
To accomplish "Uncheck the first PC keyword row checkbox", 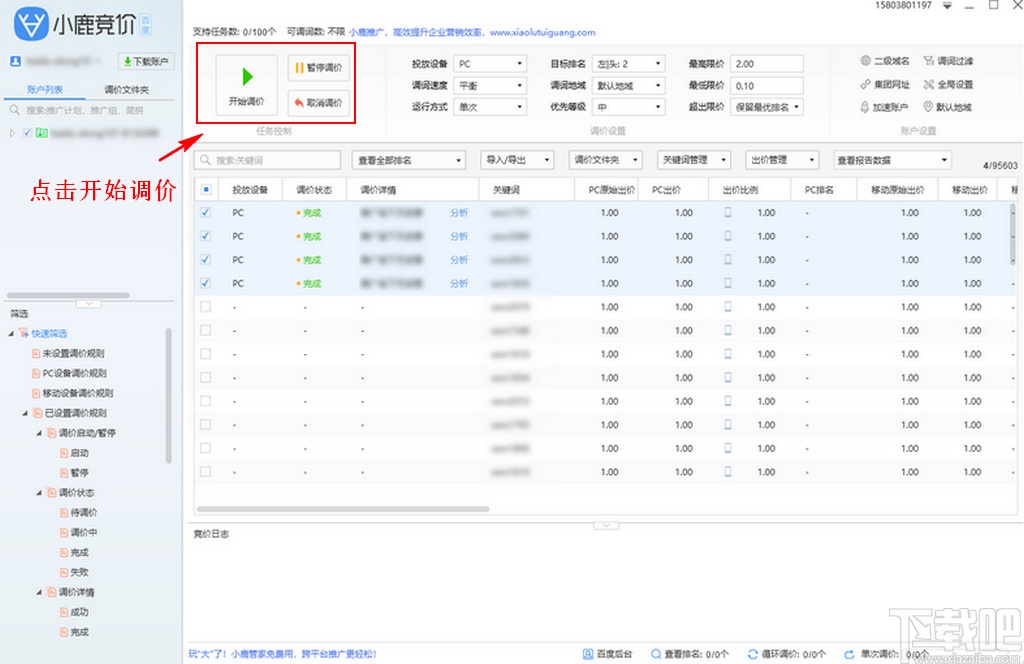I will pyautogui.click(x=205, y=212).
